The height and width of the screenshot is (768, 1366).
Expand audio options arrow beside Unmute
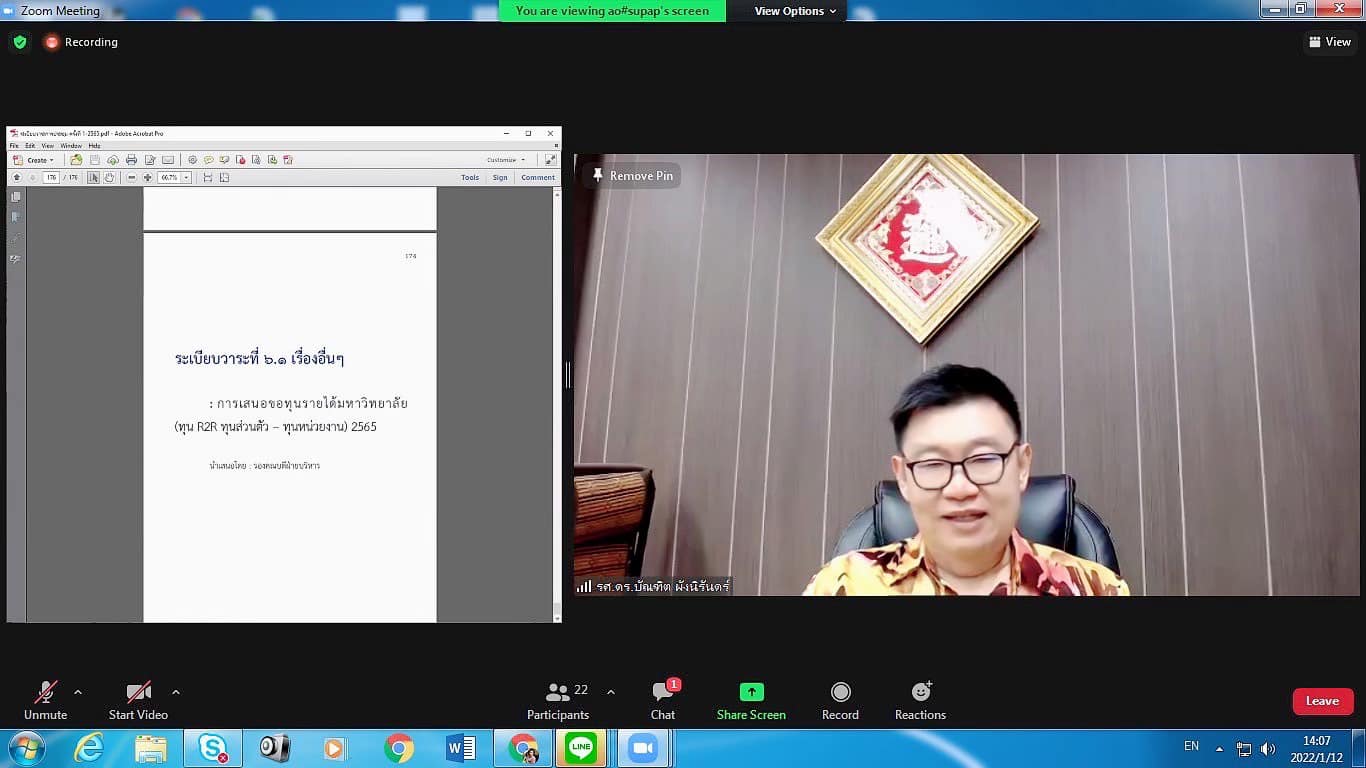pos(78,692)
